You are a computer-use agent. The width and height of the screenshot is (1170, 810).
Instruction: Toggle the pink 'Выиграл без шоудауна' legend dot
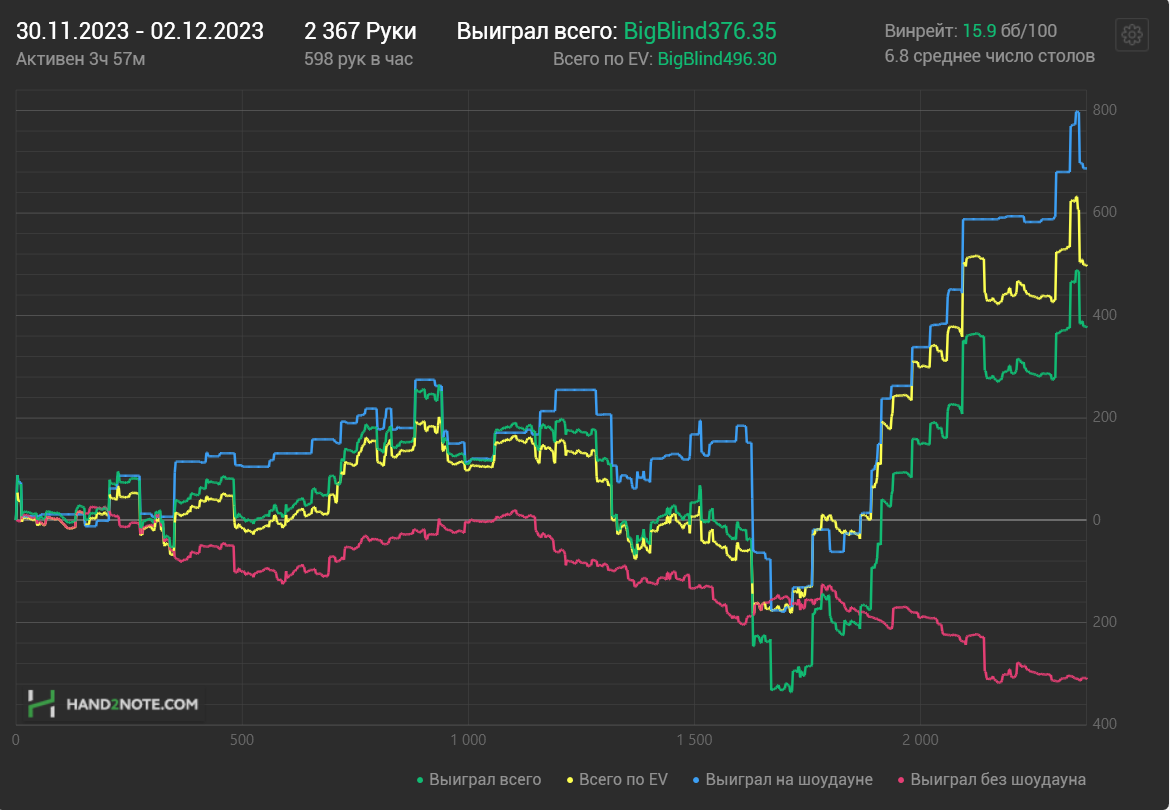pos(901,780)
